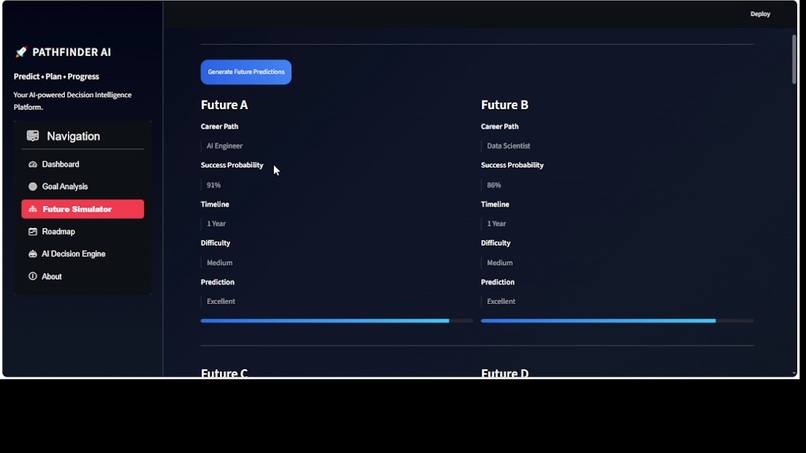This screenshot has height=453, width=806.
Task: Click the Roadmap calendar icon
Action: tap(33, 232)
